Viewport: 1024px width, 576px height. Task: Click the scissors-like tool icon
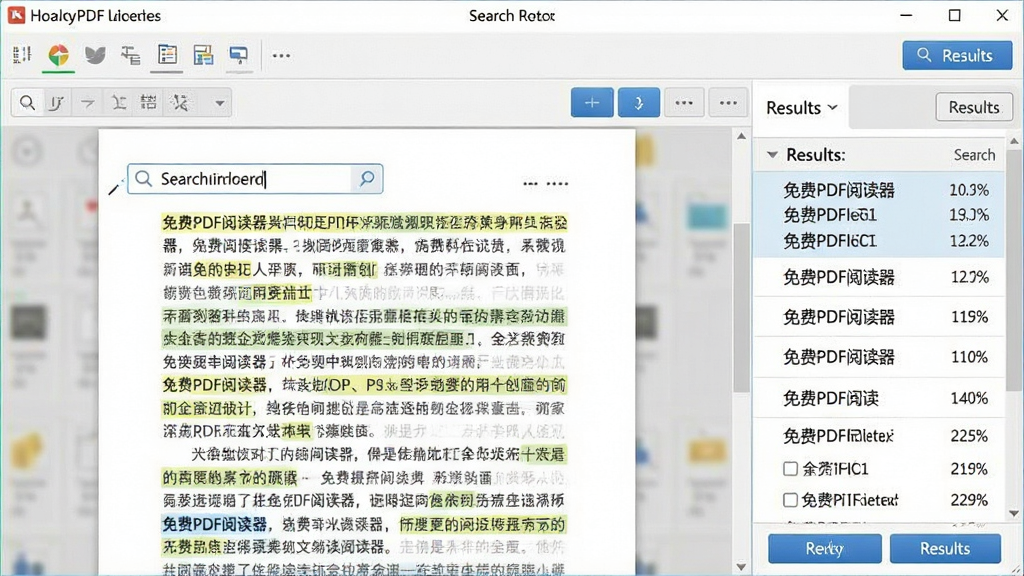[180, 103]
